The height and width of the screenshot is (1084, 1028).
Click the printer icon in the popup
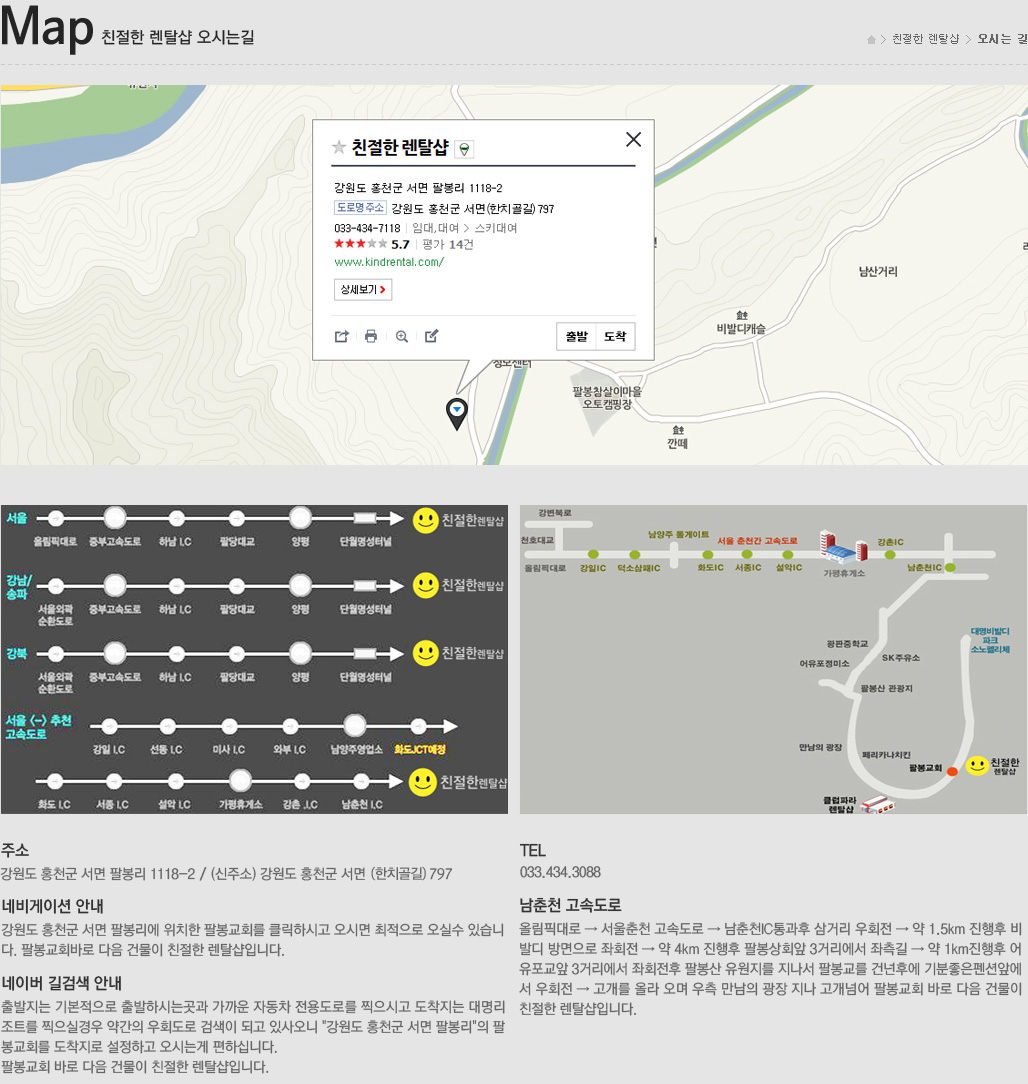371,337
